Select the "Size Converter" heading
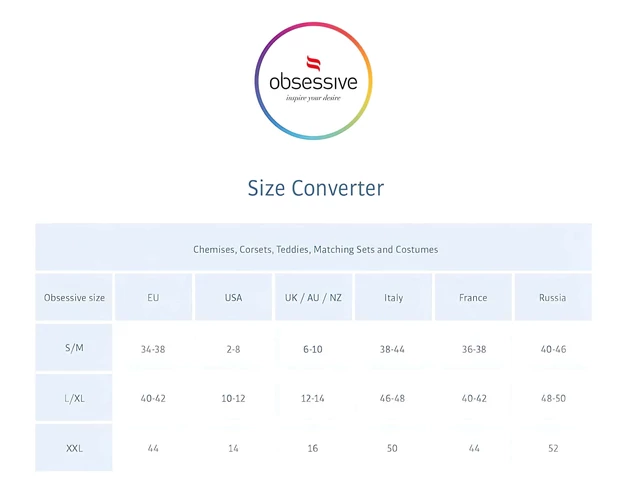This screenshot has height=496, width=630. pos(315,188)
